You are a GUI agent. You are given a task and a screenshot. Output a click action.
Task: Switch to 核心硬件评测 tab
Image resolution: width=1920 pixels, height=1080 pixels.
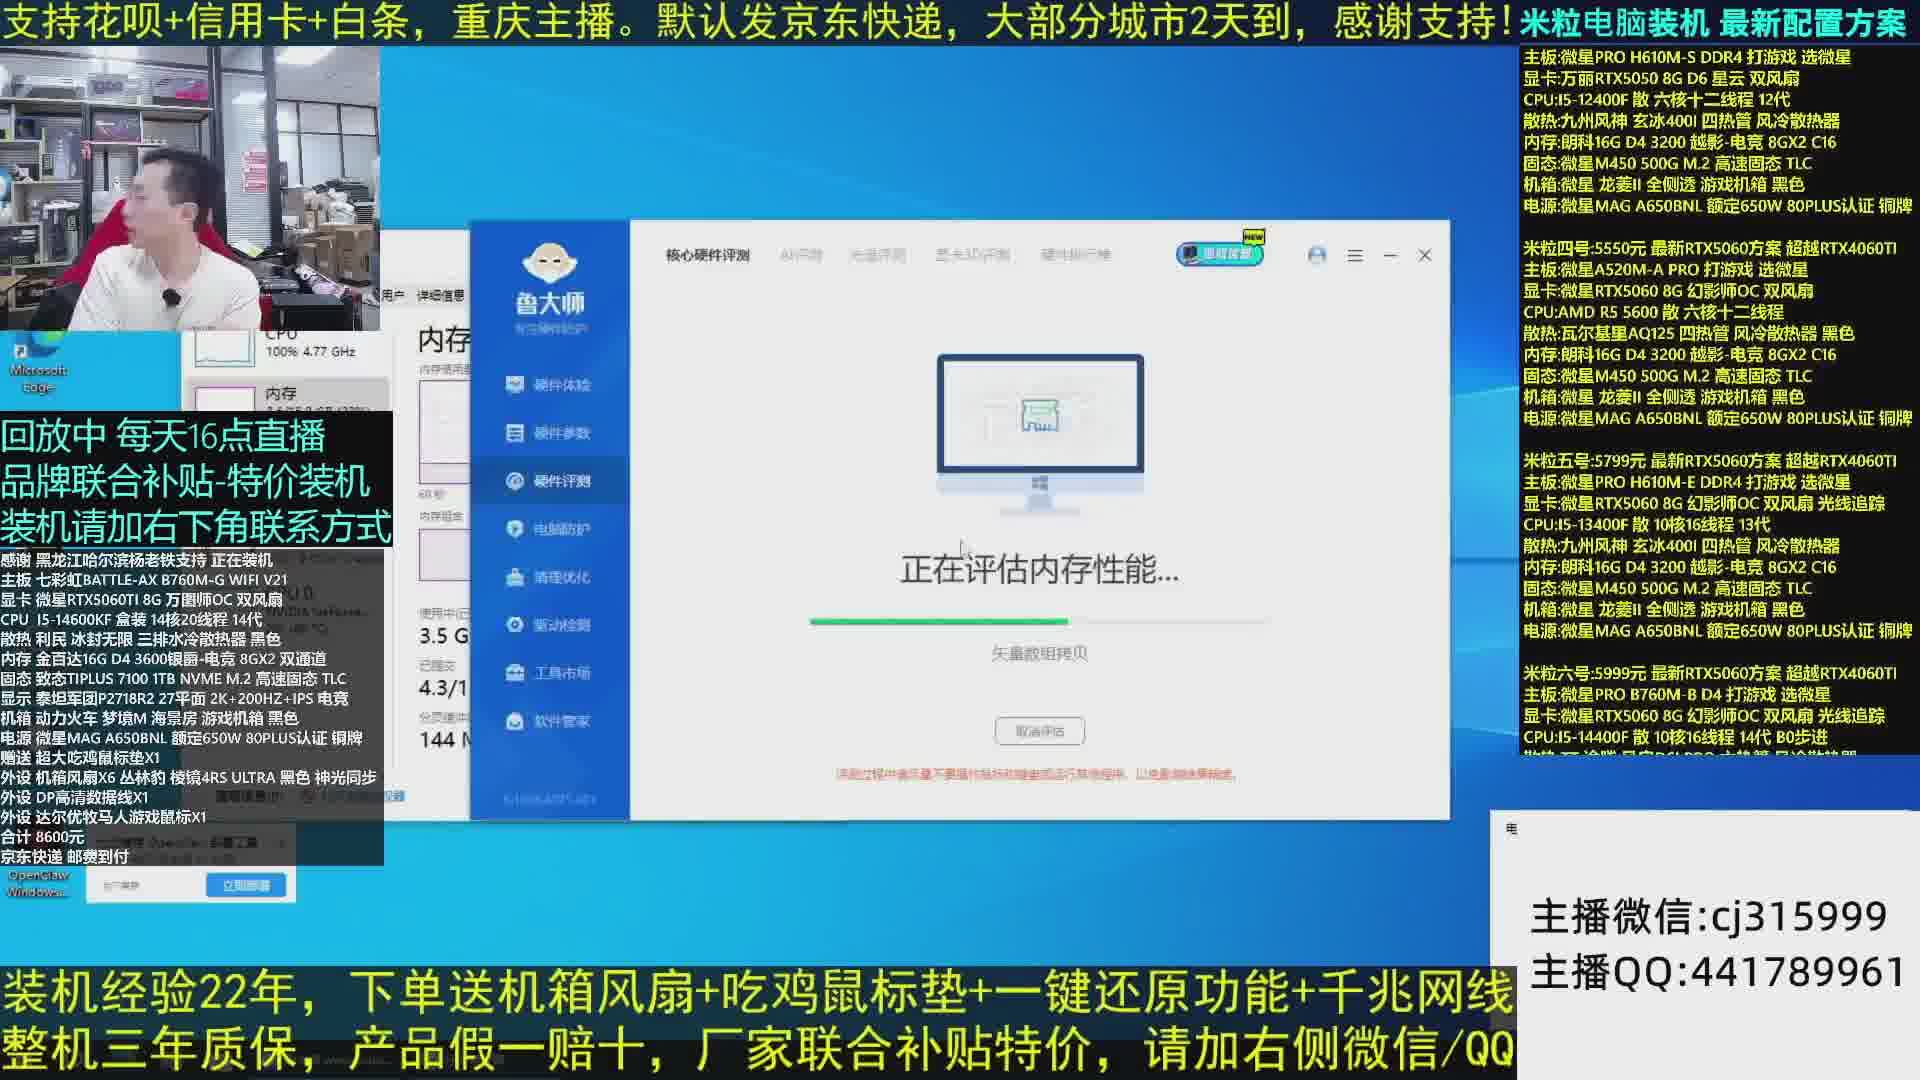click(707, 255)
